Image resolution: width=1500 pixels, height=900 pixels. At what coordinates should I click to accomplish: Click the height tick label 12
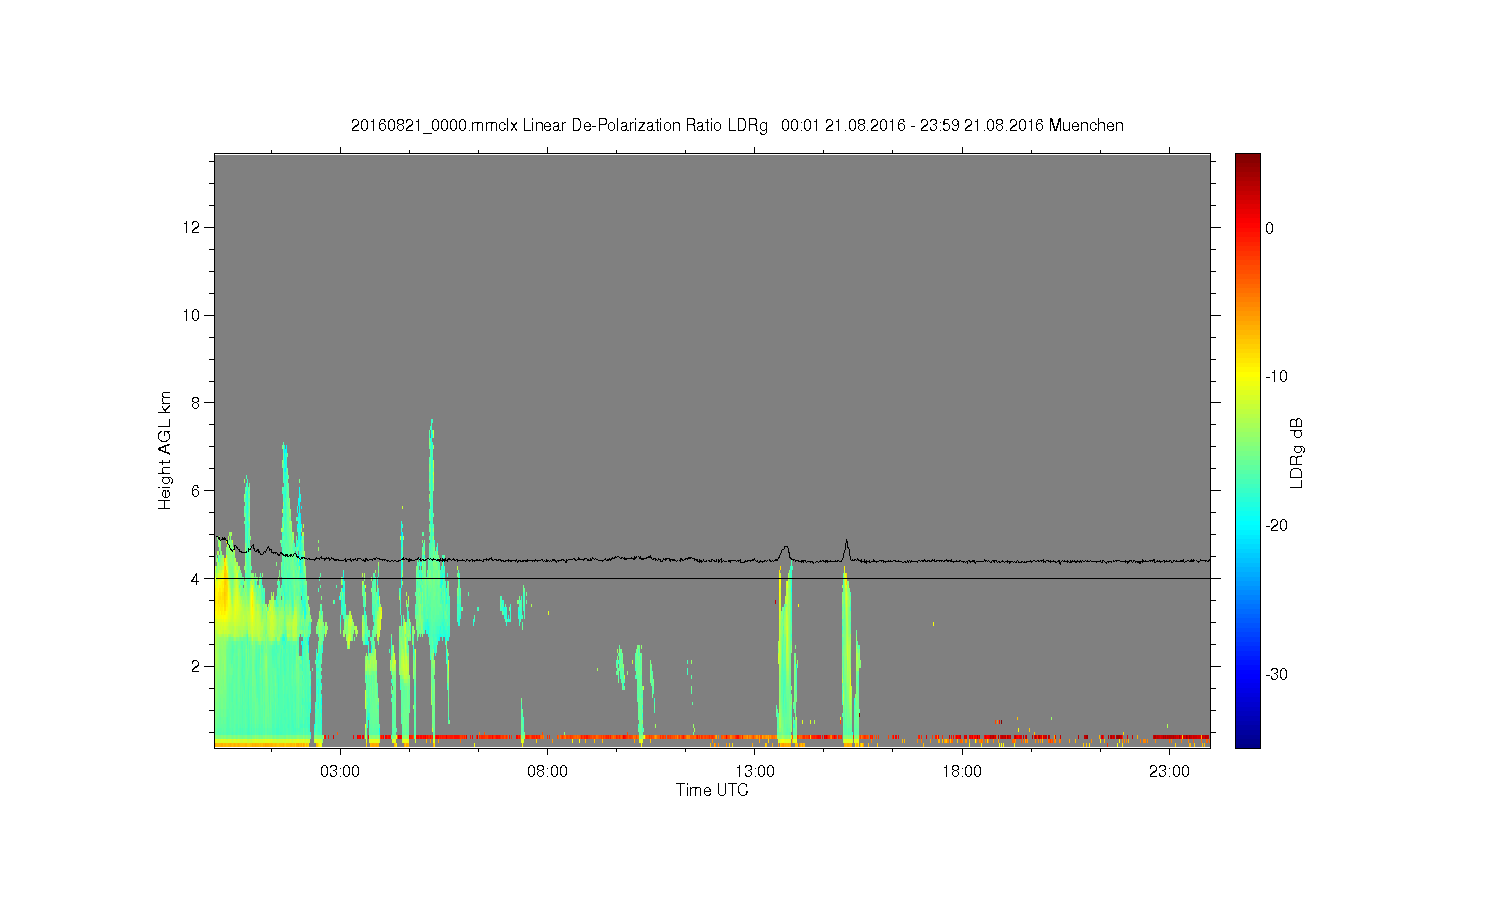click(193, 228)
